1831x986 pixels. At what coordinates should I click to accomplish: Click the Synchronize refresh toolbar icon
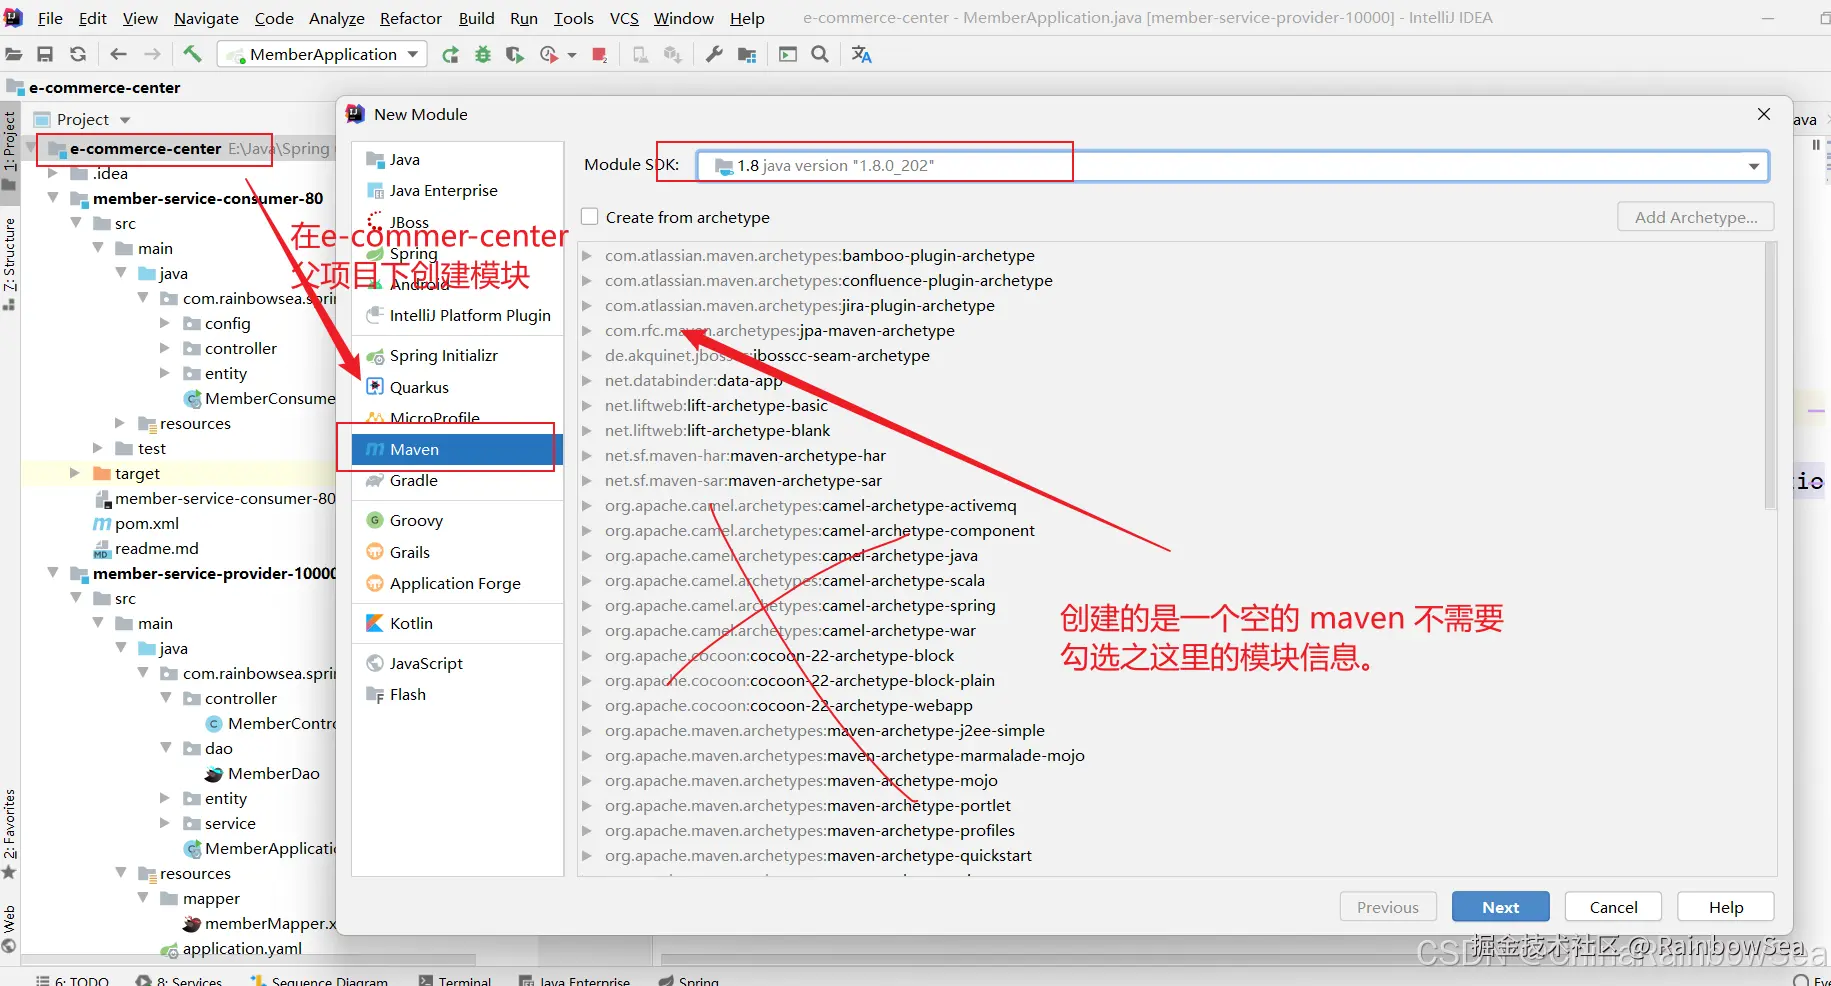78,55
